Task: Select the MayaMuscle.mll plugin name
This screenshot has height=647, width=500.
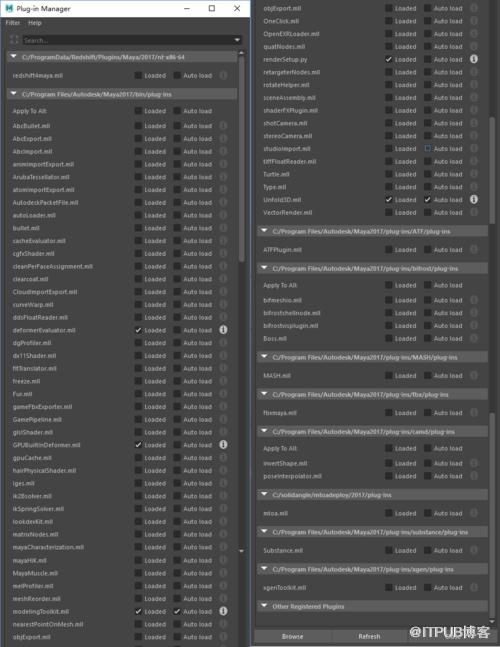Action: tap(35, 573)
